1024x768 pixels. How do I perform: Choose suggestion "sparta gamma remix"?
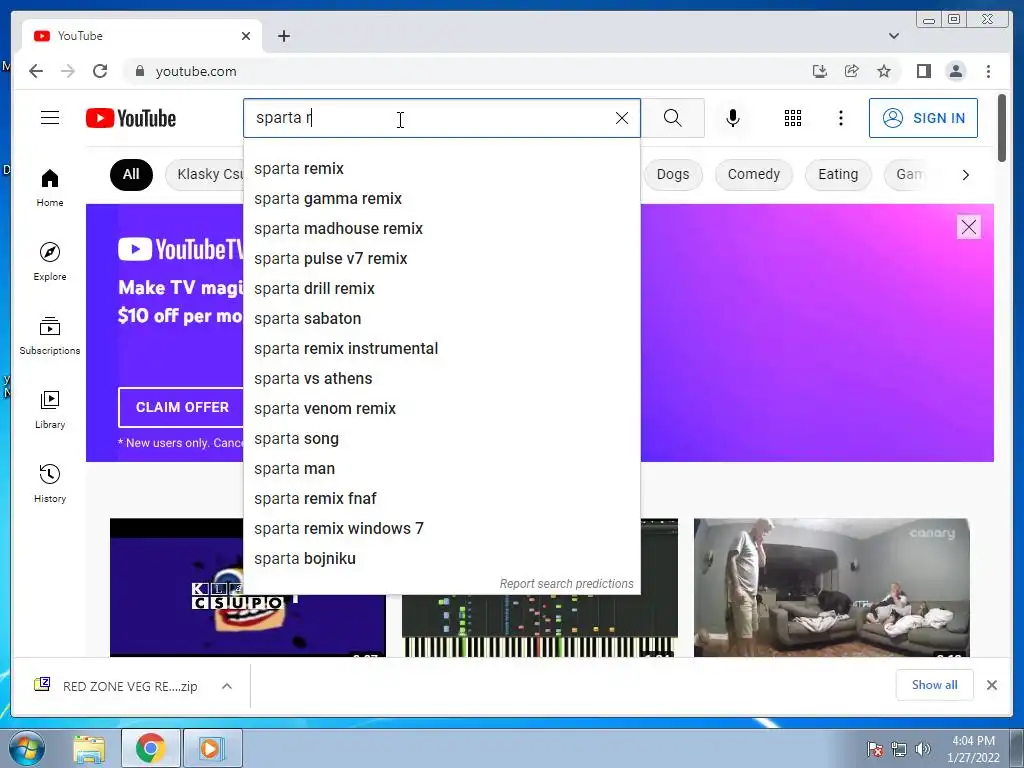point(441,199)
